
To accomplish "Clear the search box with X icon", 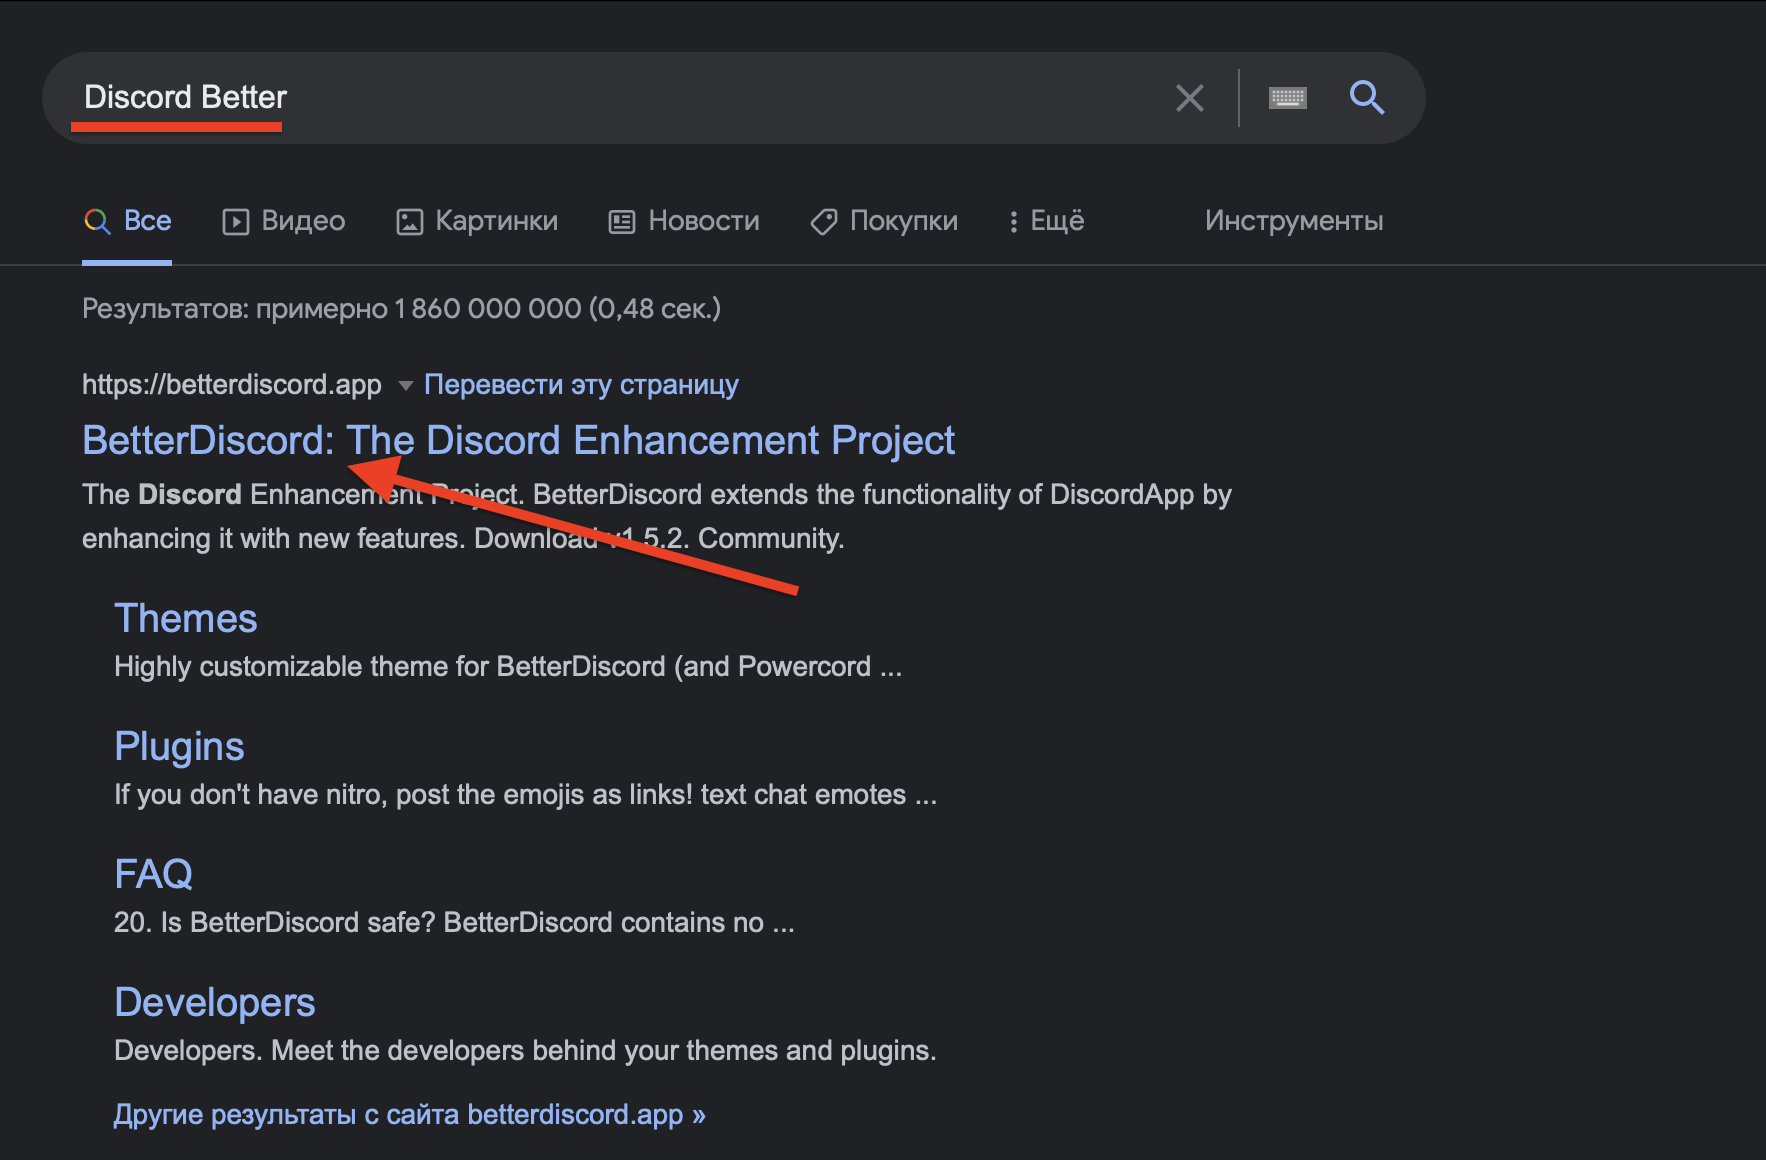I will pyautogui.click(x=1189, y=98).
